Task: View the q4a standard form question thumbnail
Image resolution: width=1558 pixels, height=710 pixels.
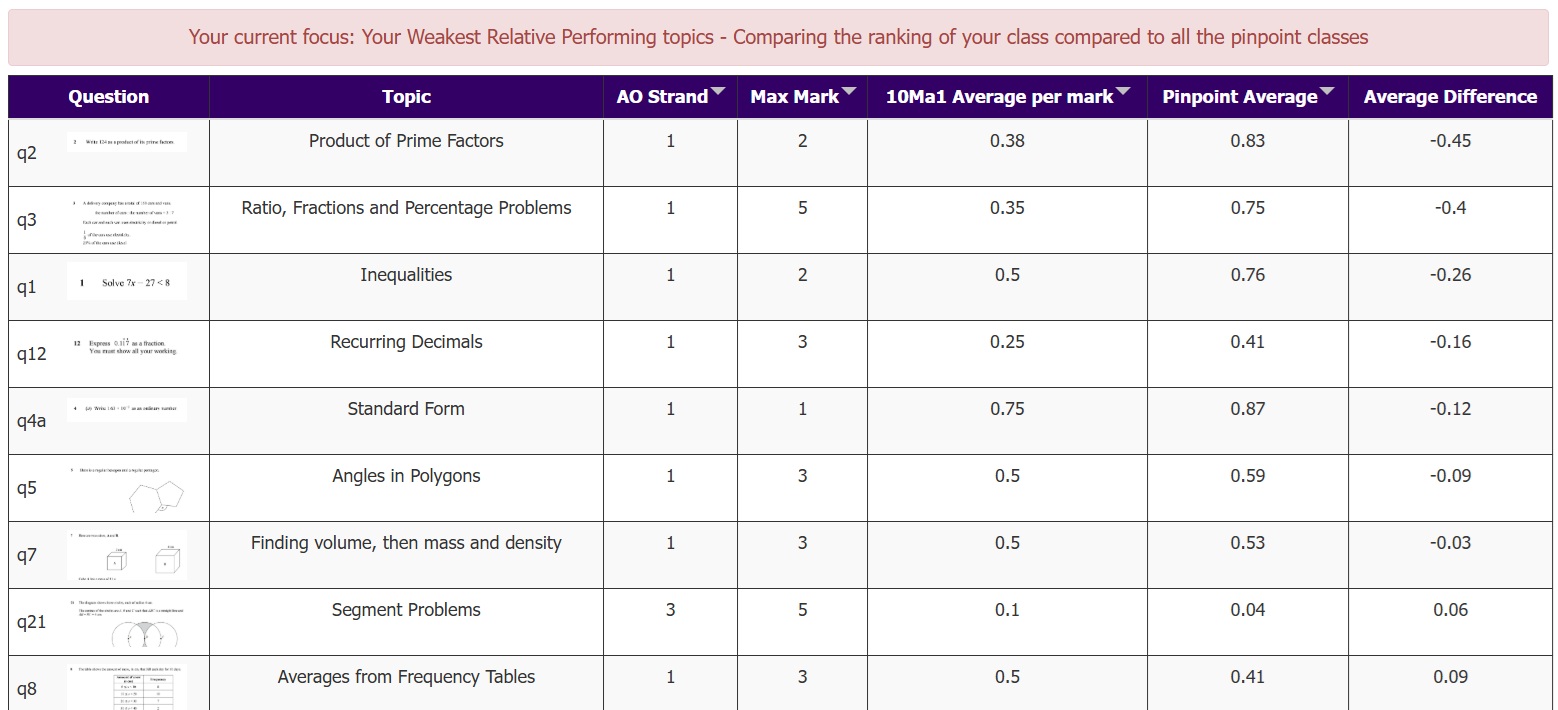Action: pyautogui.click(x=126, y=410)
